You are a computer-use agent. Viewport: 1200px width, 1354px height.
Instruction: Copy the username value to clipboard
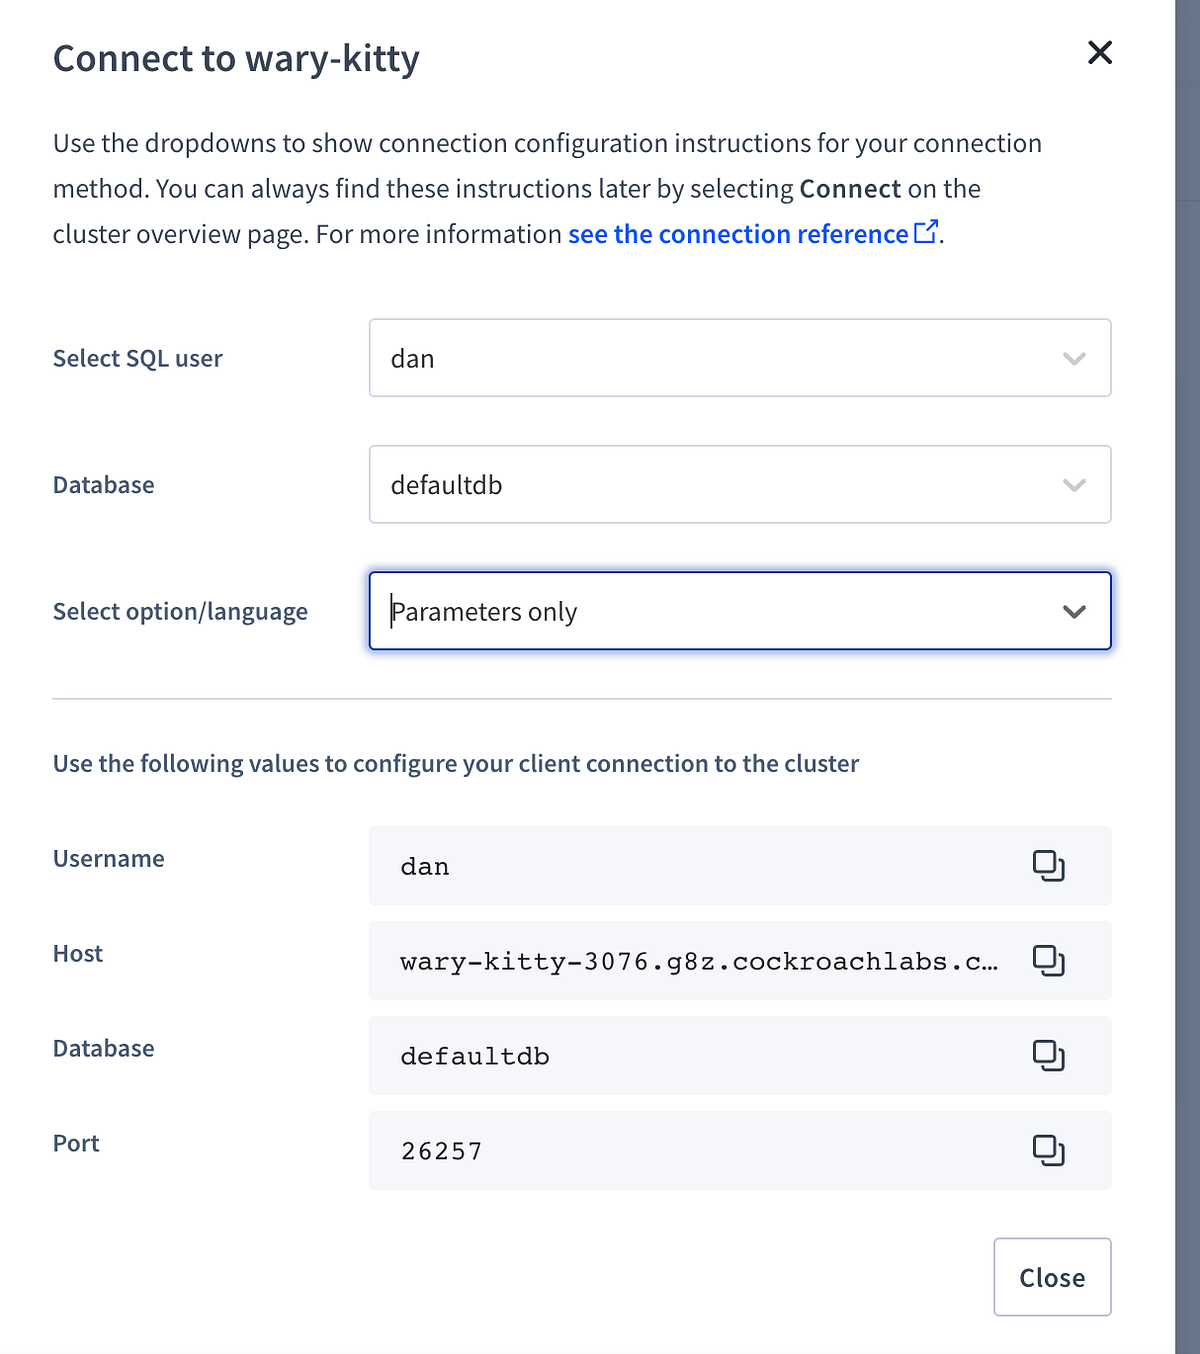tap(1049, 866)
